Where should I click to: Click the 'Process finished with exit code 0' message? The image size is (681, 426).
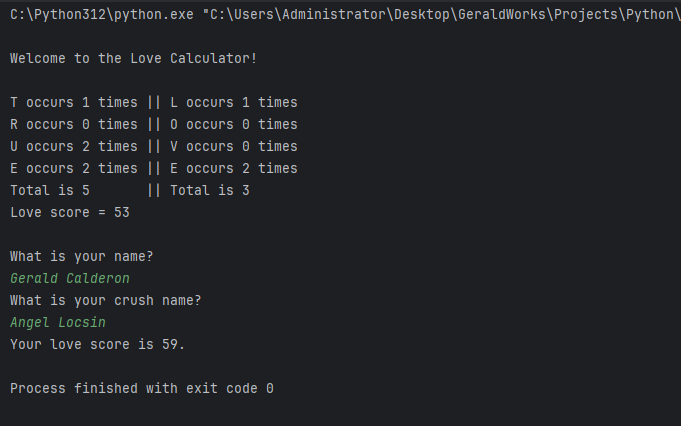[x=141, y=388]
